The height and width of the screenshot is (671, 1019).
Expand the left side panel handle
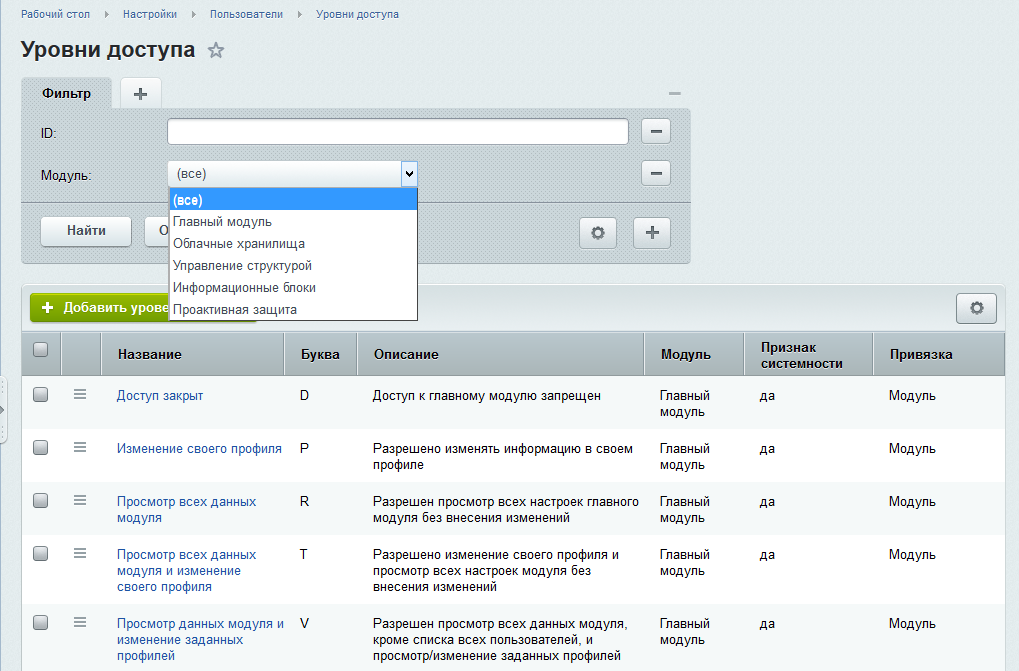click(3, 410)
